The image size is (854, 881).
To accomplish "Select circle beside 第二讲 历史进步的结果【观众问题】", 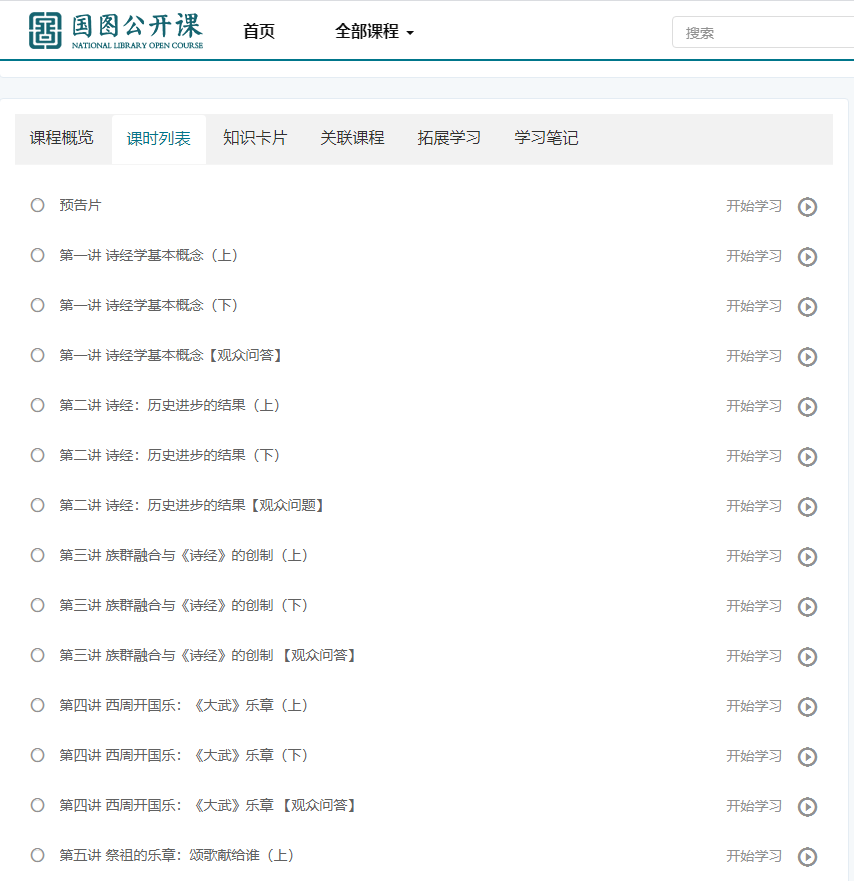I will coord(38,505).
